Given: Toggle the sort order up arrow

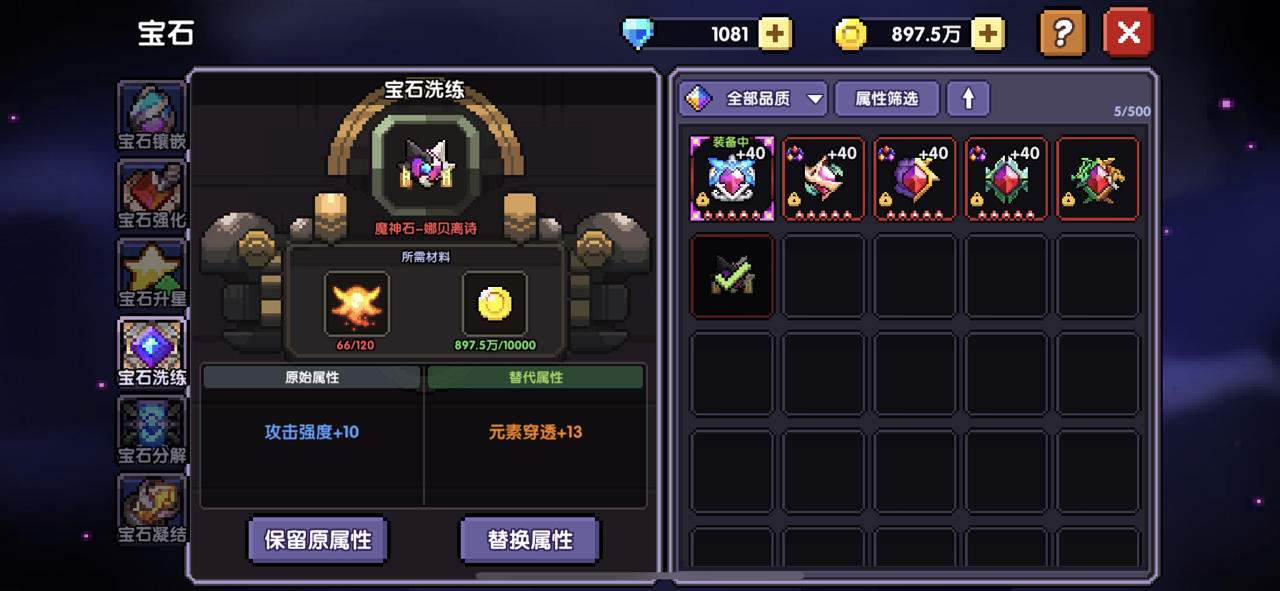Looking at the screenshot, I should click(x=968, y=98).
